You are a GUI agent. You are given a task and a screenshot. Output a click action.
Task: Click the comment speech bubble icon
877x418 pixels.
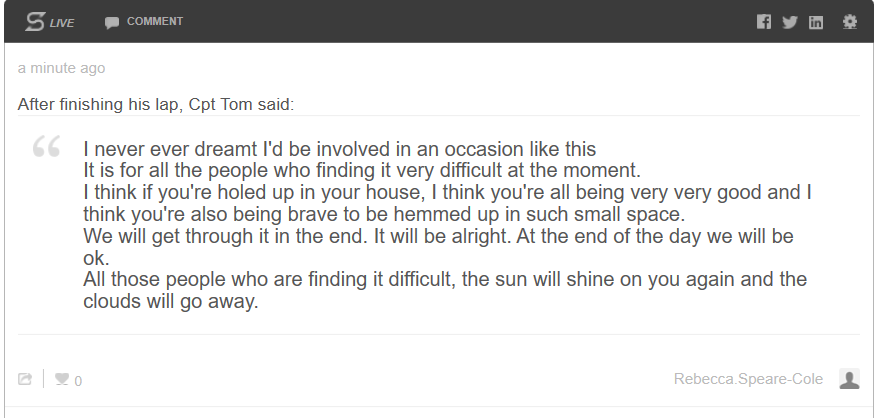112,23
